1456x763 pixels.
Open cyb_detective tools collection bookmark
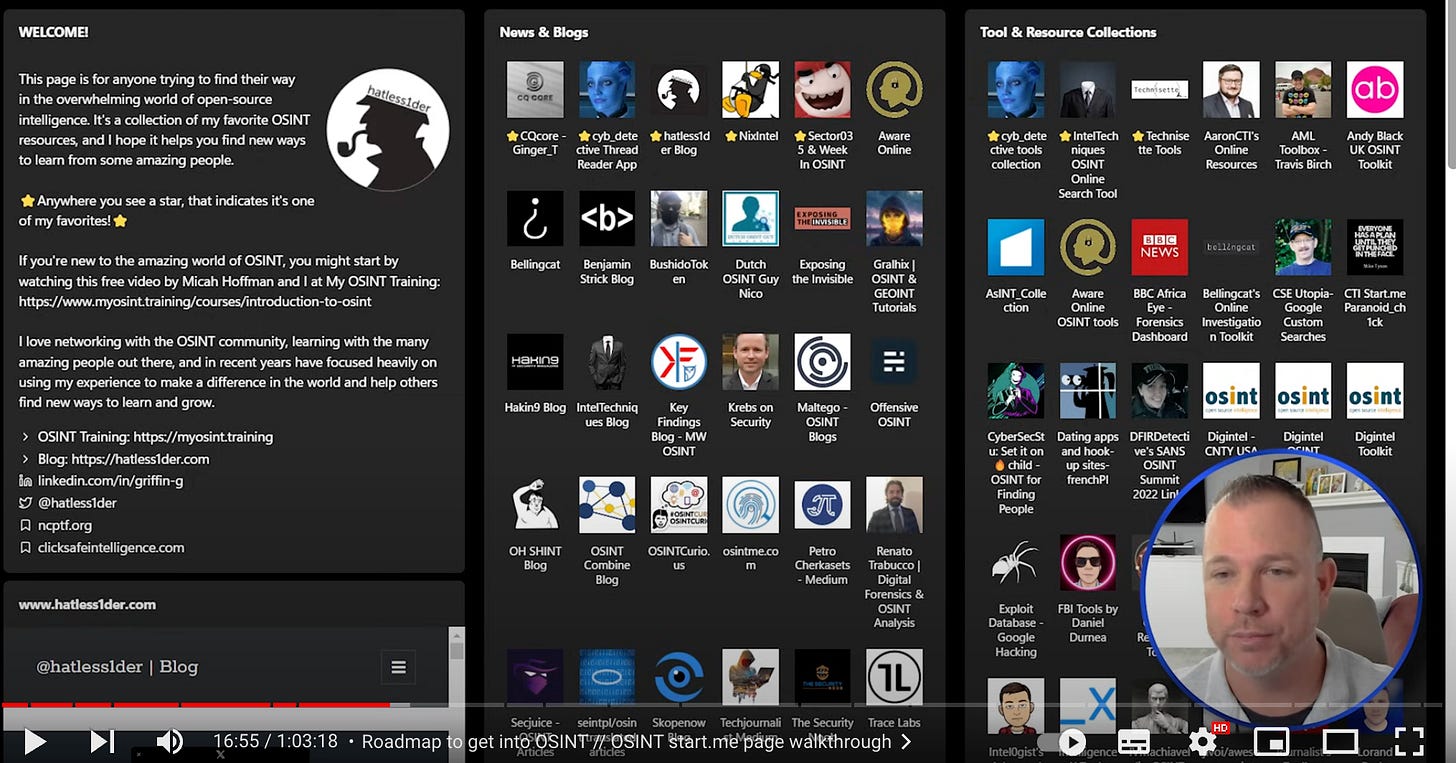[x=1016, y=90]
